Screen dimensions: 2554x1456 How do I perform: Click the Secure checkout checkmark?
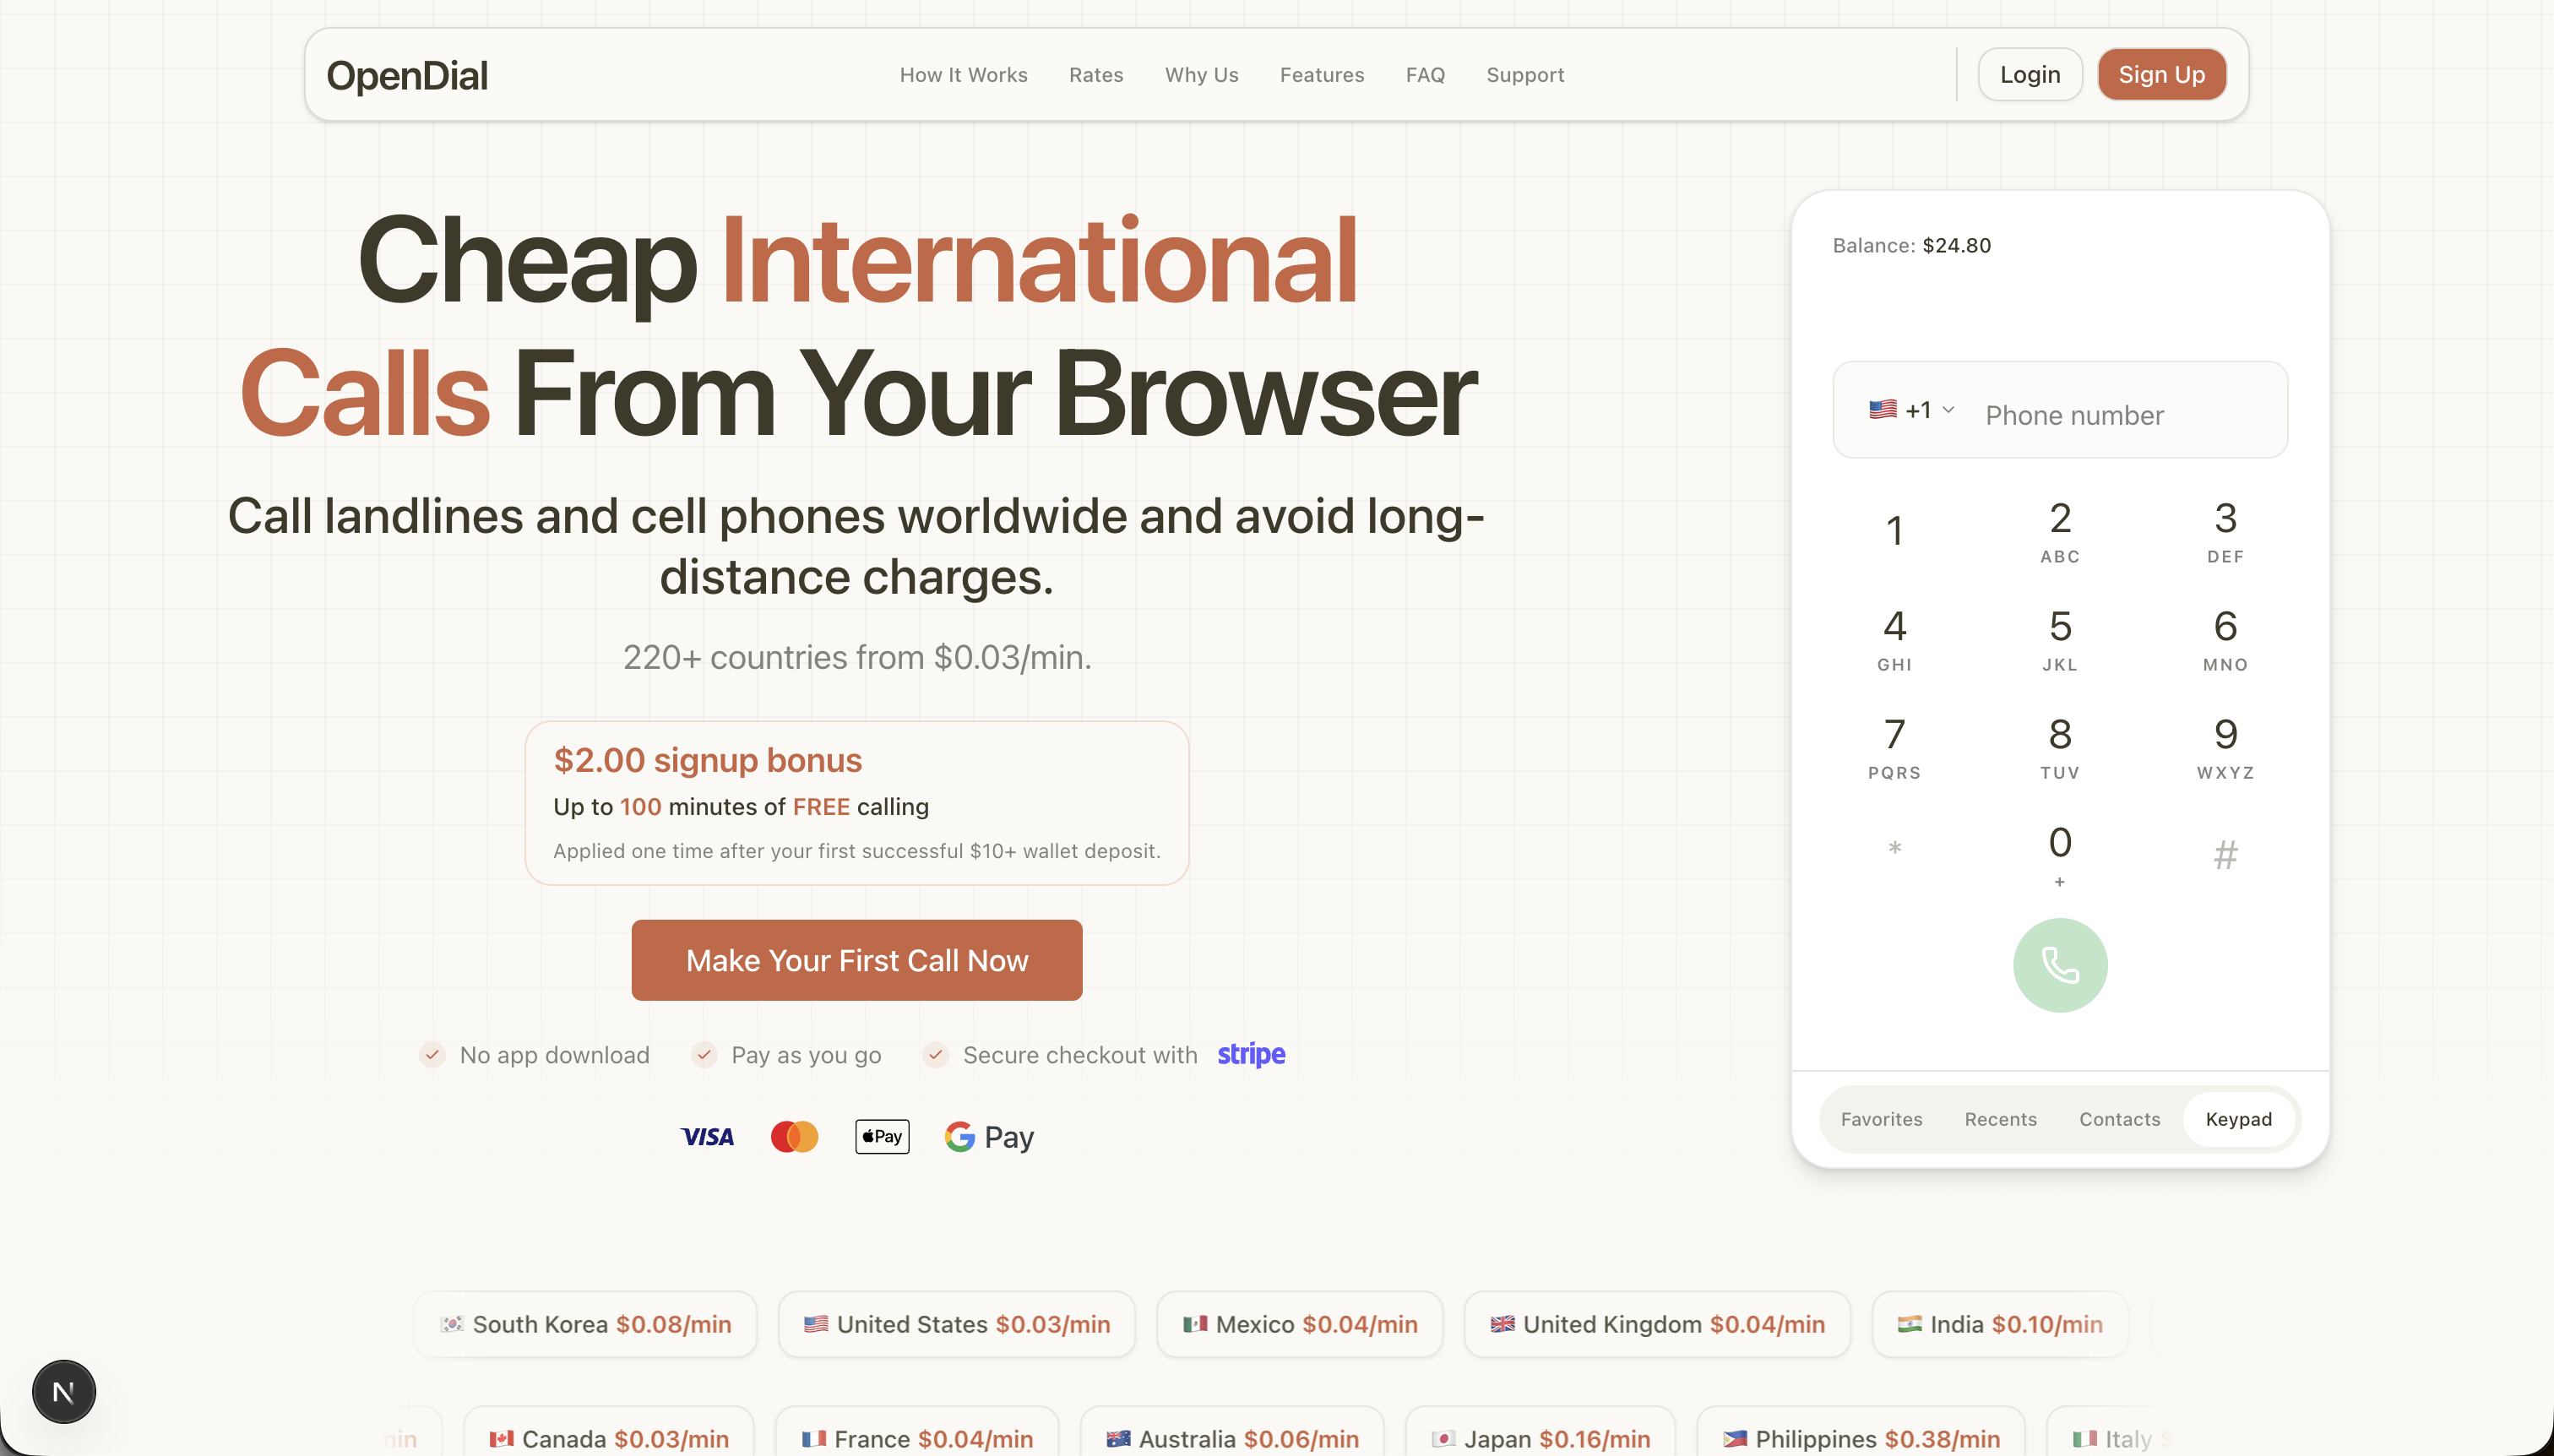click(936, 1055)
